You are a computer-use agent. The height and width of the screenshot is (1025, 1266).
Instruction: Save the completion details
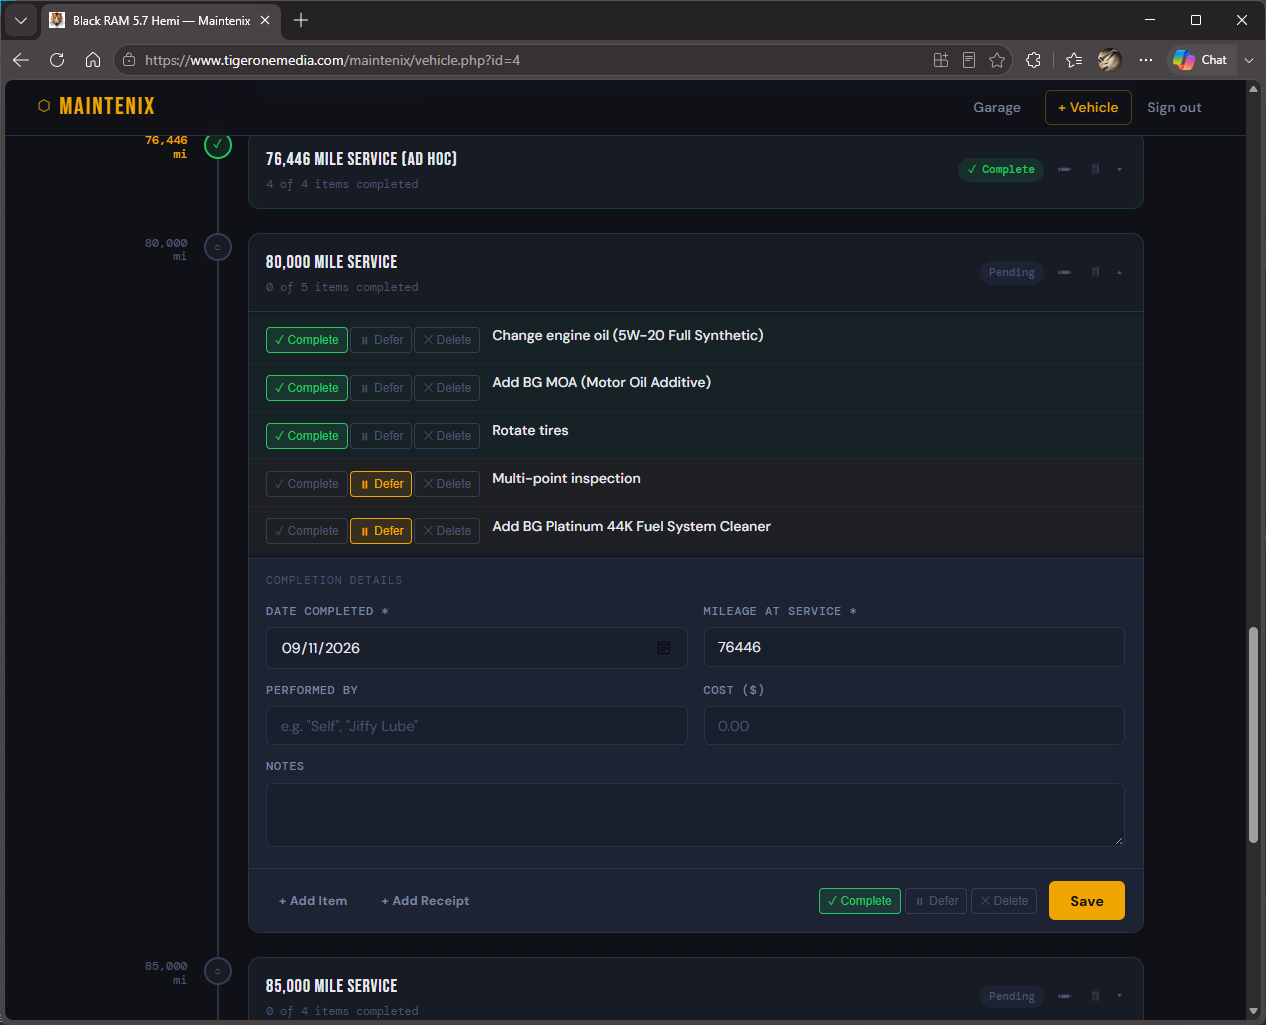[1087, 901]
